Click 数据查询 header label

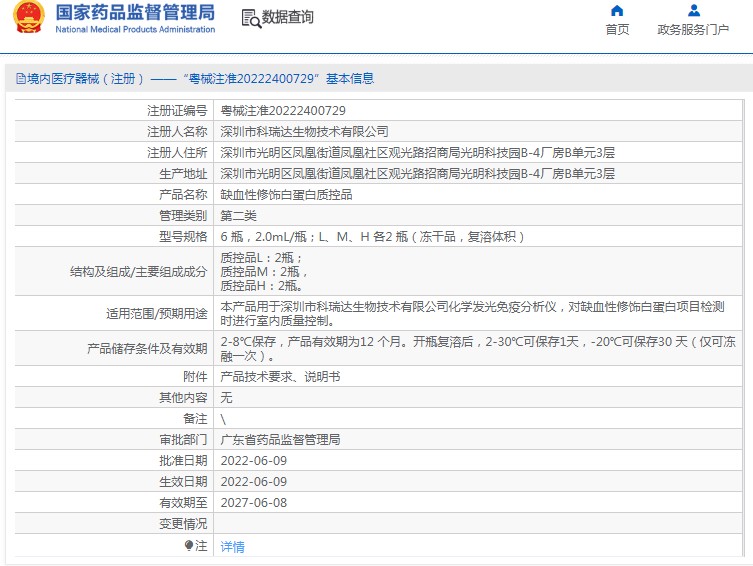tap(287, 17)
